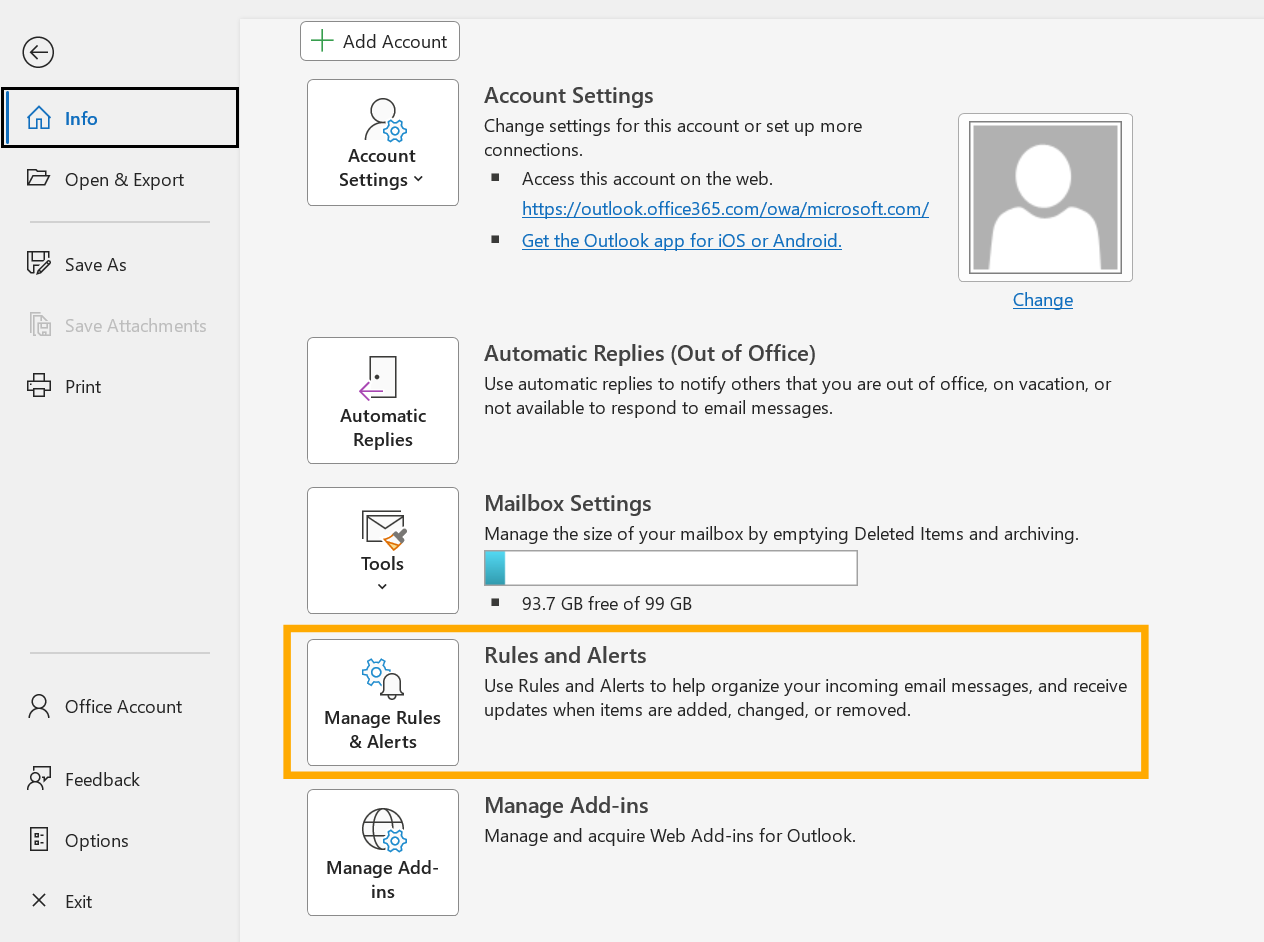Click the back arrow icon
Viewport: 1264px width, 942px height.
coord(38,52)
